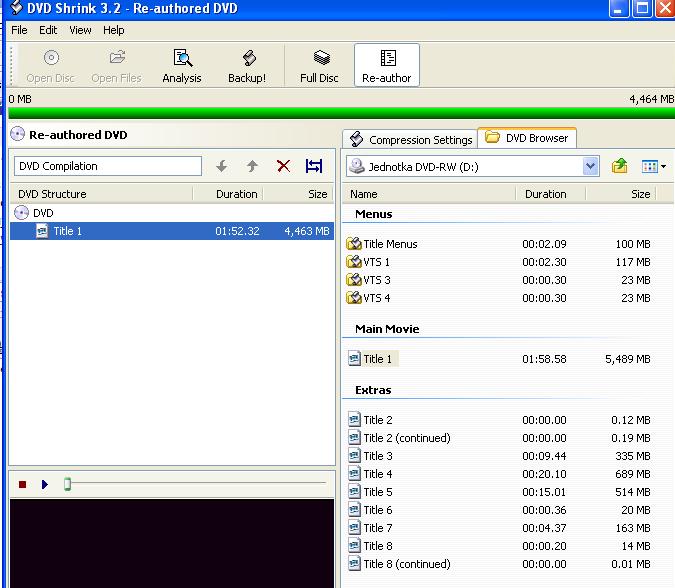675x588 pixels.
Task: Click the Duration column header in browser
Action: point(545,194)
